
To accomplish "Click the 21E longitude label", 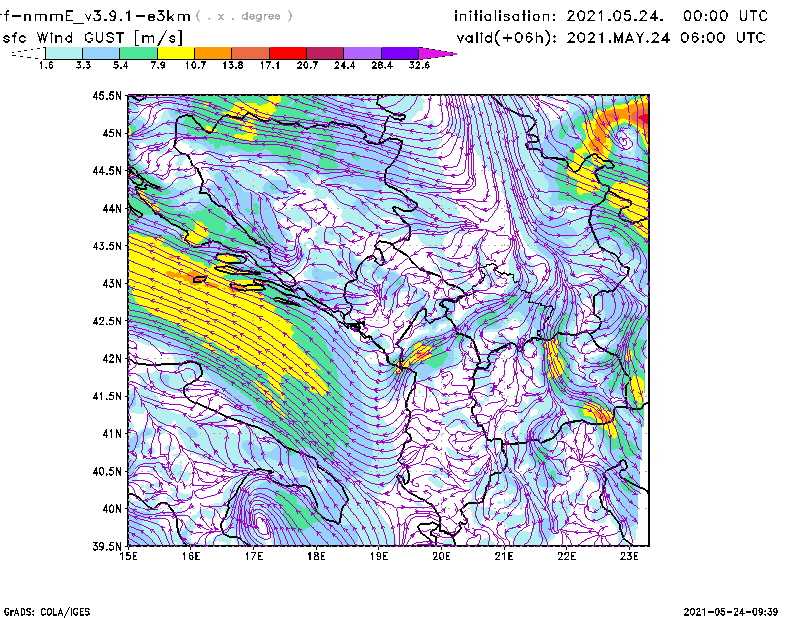I will pyautogui.click(x=504, y=556).
